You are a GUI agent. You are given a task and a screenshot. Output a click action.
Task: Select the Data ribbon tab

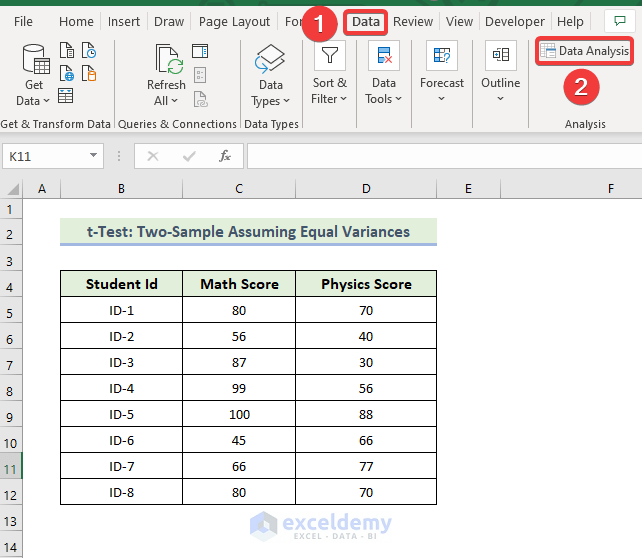click(366, 22)
